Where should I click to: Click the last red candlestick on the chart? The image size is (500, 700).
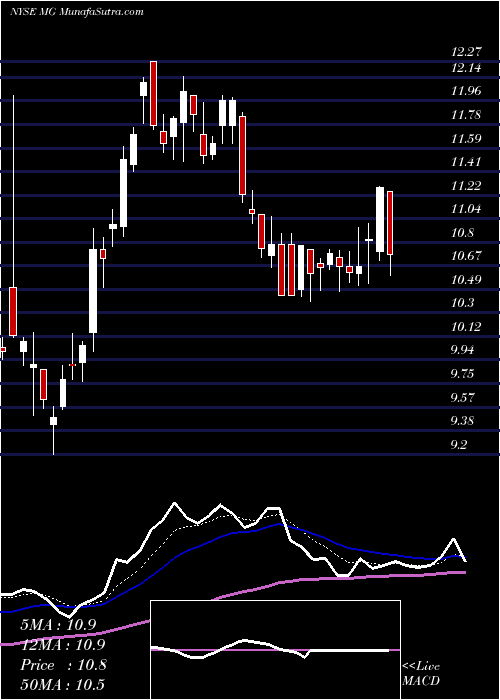[x=390, y=223]
